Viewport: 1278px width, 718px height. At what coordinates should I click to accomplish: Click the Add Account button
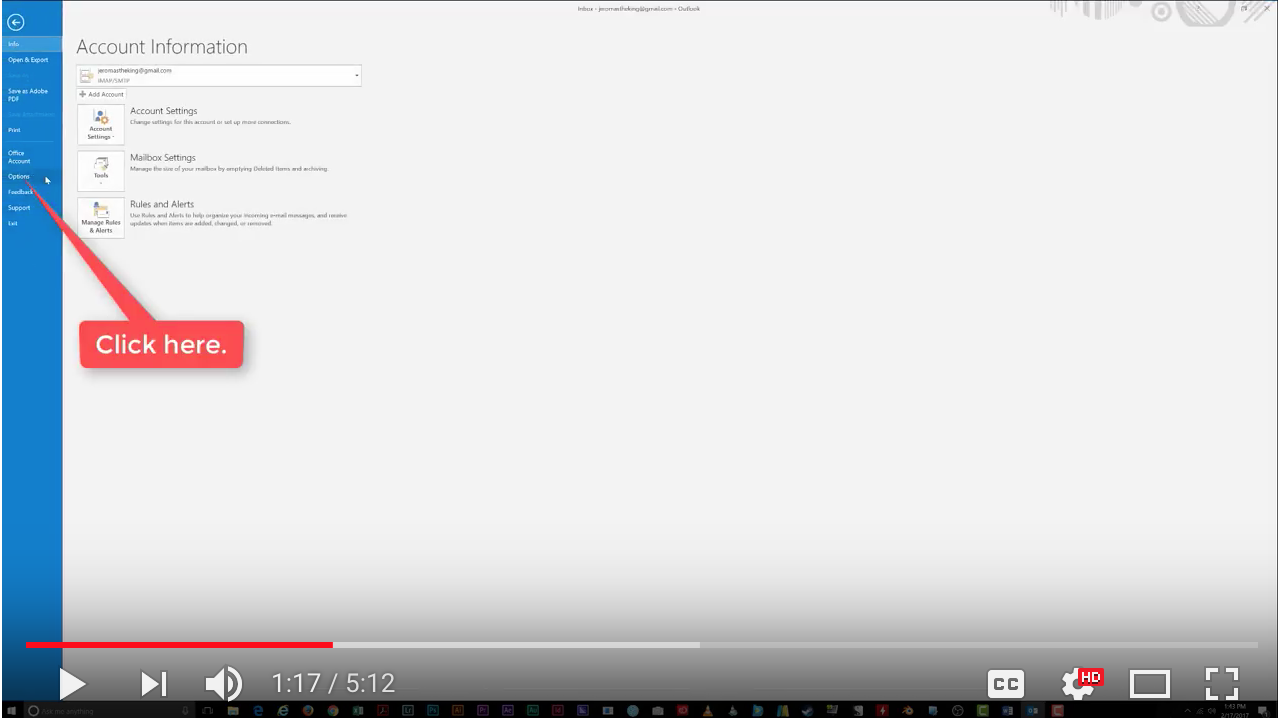[x=102, y=94]
